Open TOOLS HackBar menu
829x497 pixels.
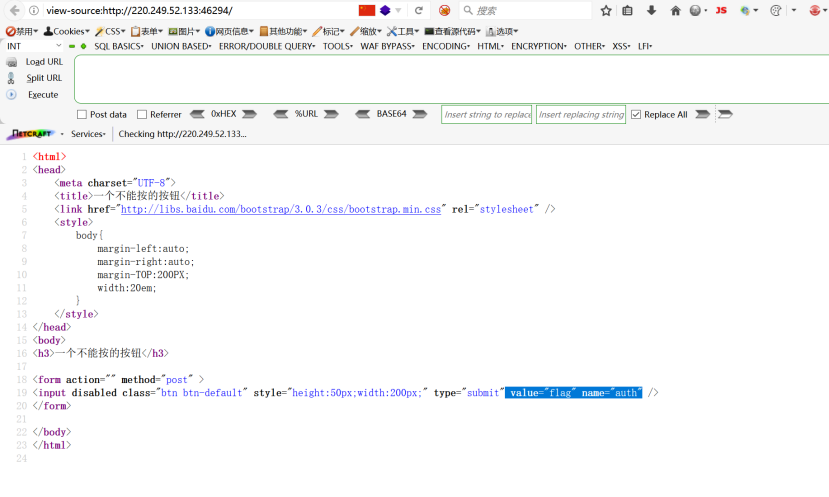point(338,46)
